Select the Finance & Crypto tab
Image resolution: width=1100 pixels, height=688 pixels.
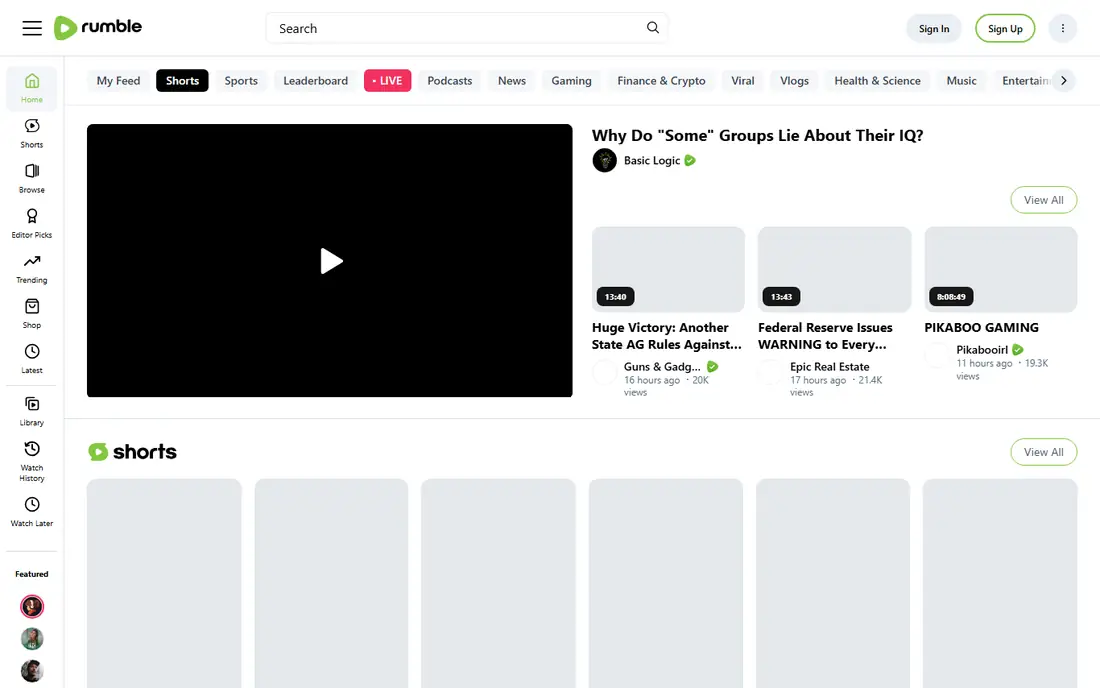point(662,81)
